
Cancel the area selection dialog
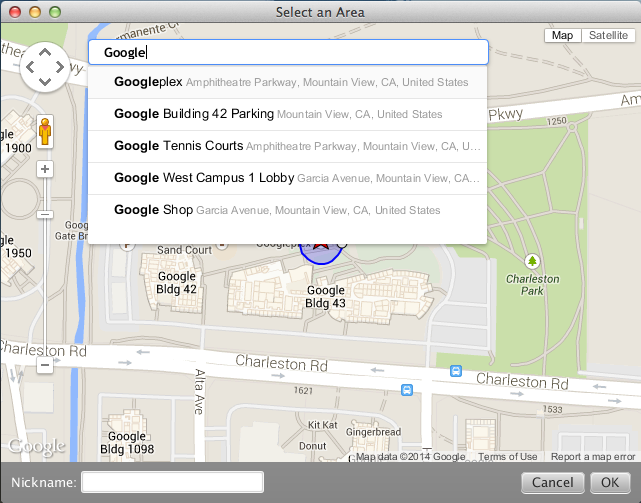(x=553, y=483)
